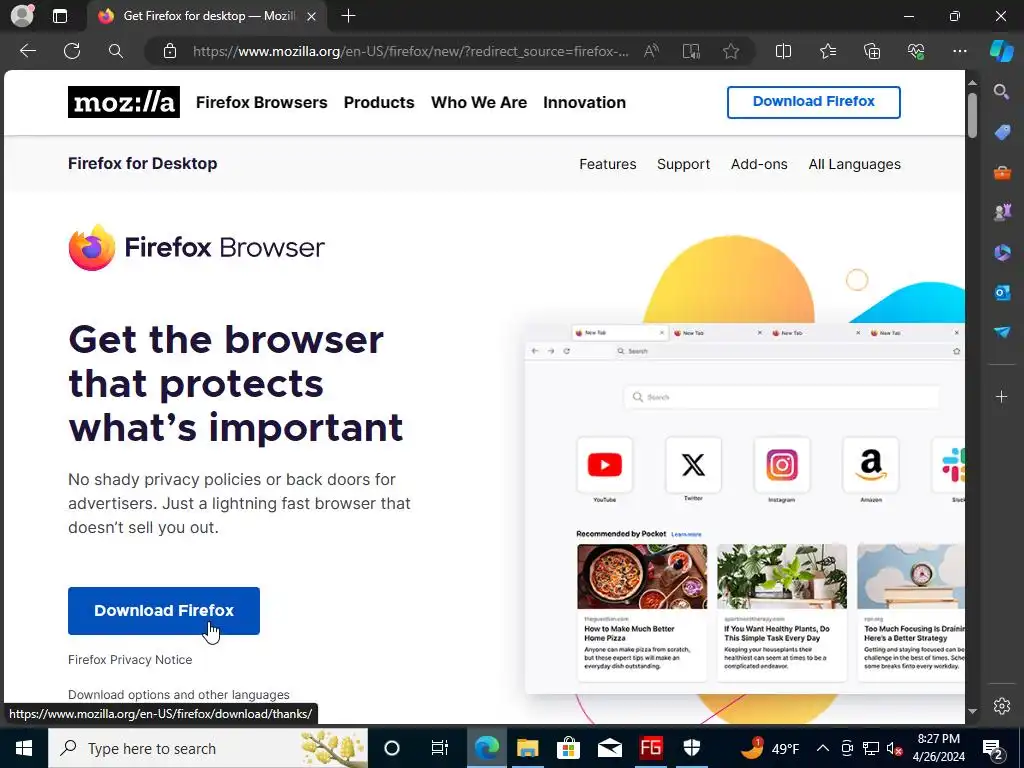The image size is (1024, 768).
Task: Click the blue Download Firefox button
Action: pos(164,611)
